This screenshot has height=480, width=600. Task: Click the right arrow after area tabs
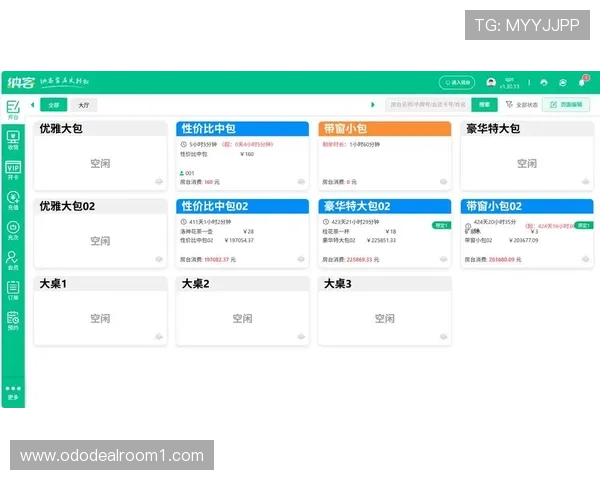point(373,104)
